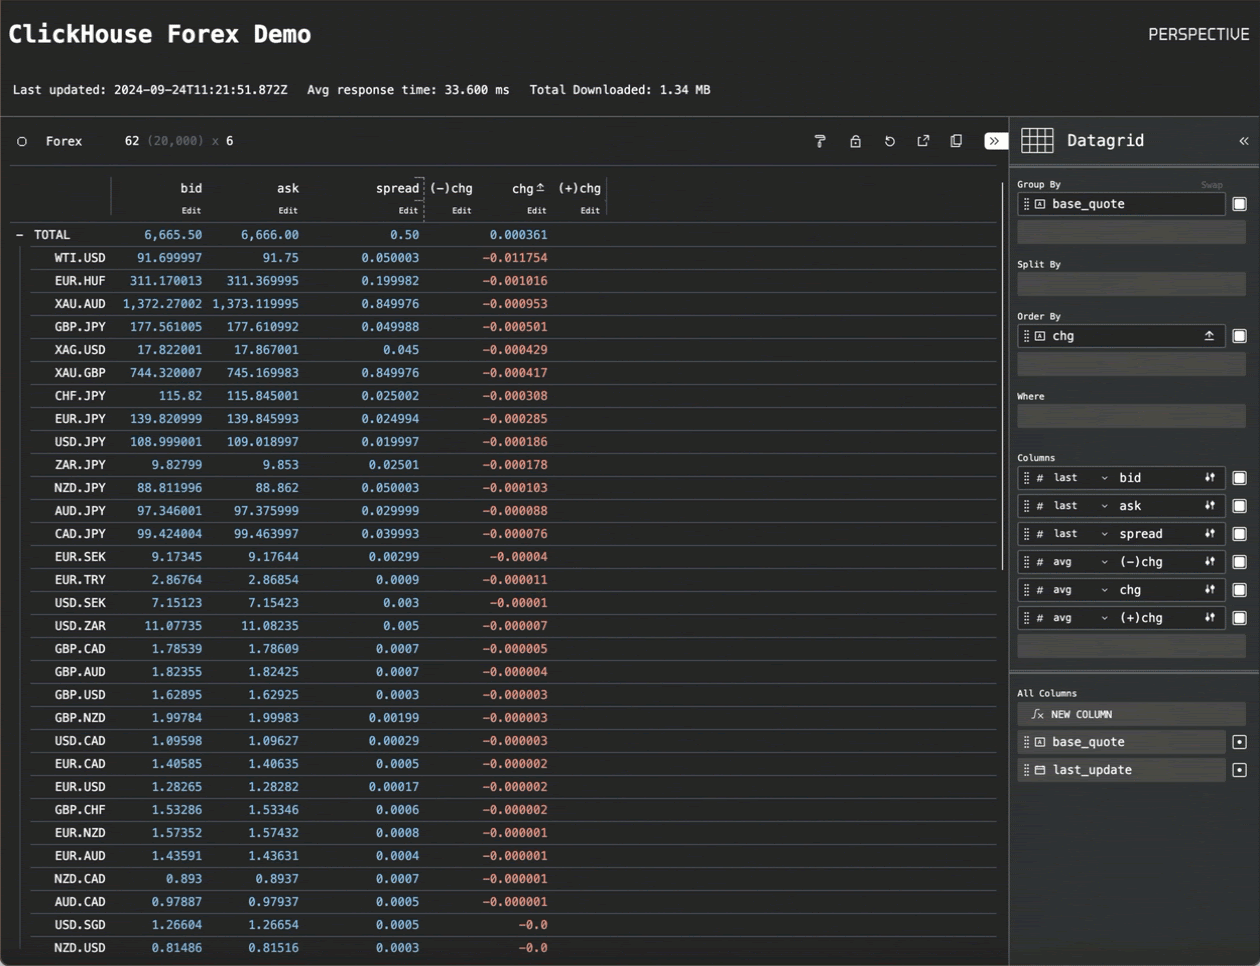Open the aggregate dropdown for bid column

1080,478
